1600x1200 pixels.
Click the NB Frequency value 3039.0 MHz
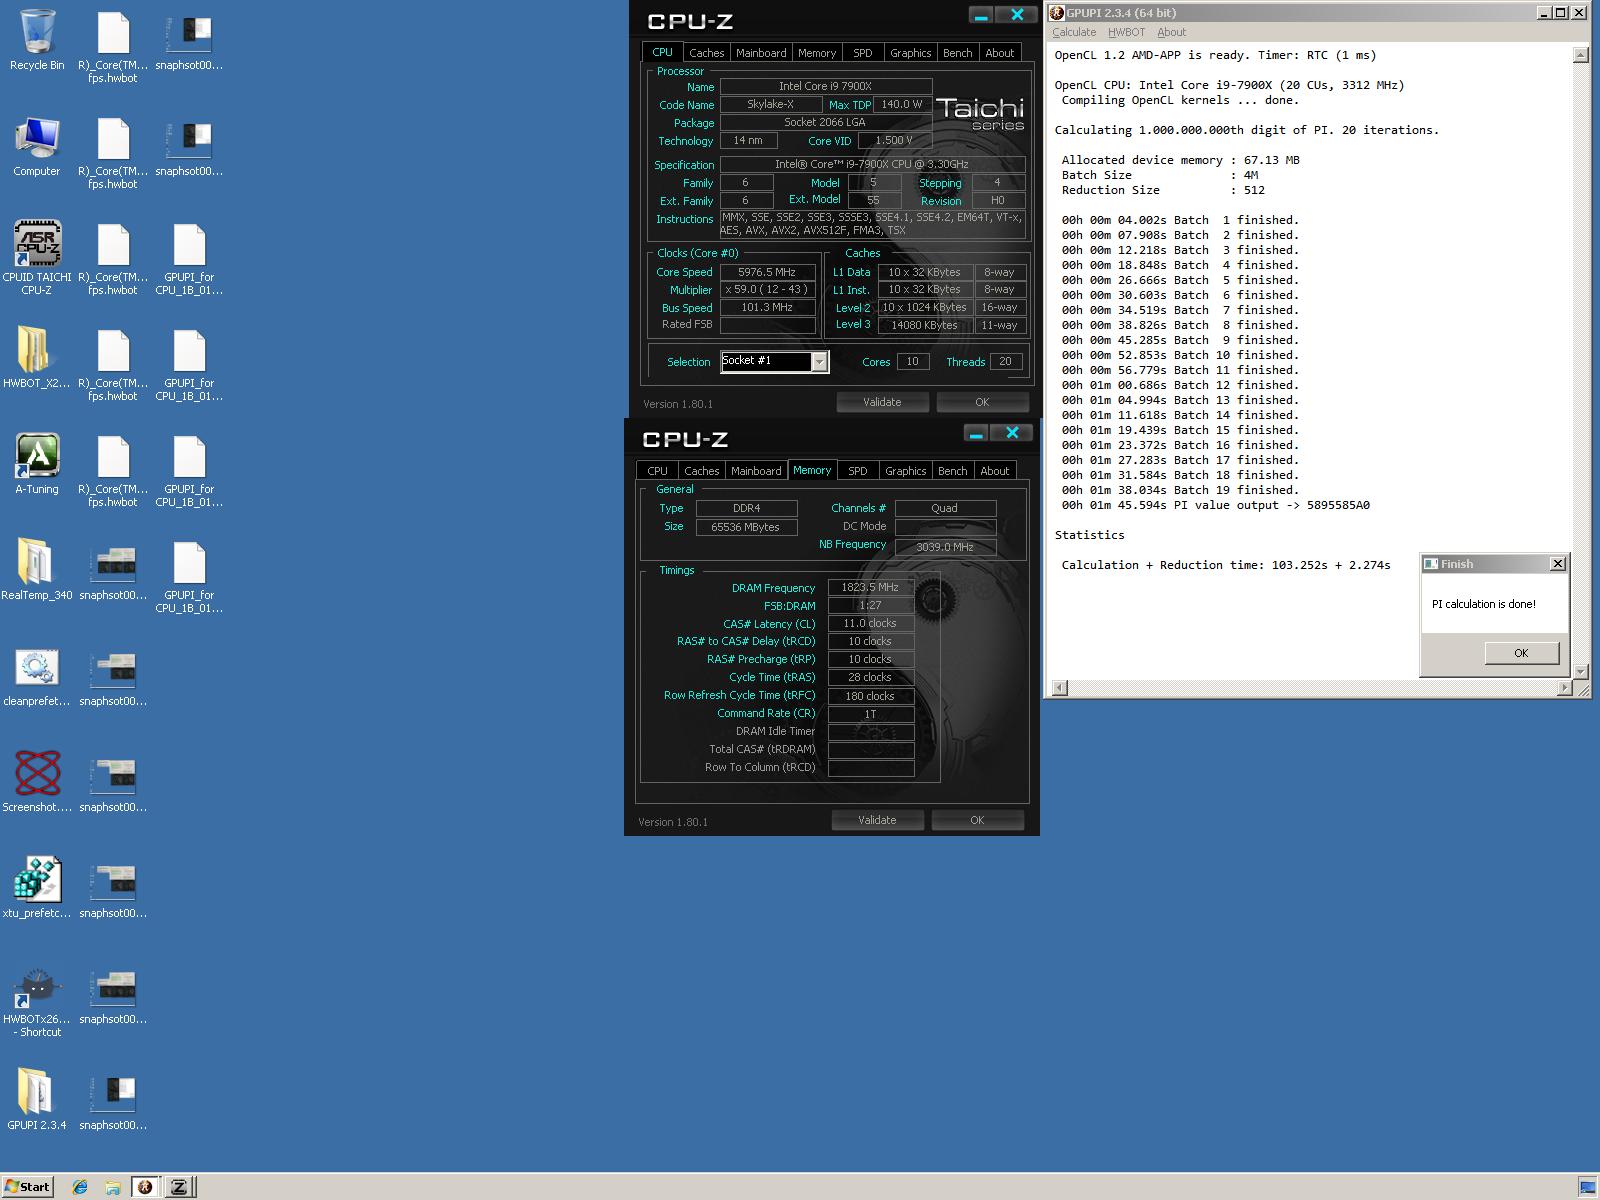tap(945, 547)
